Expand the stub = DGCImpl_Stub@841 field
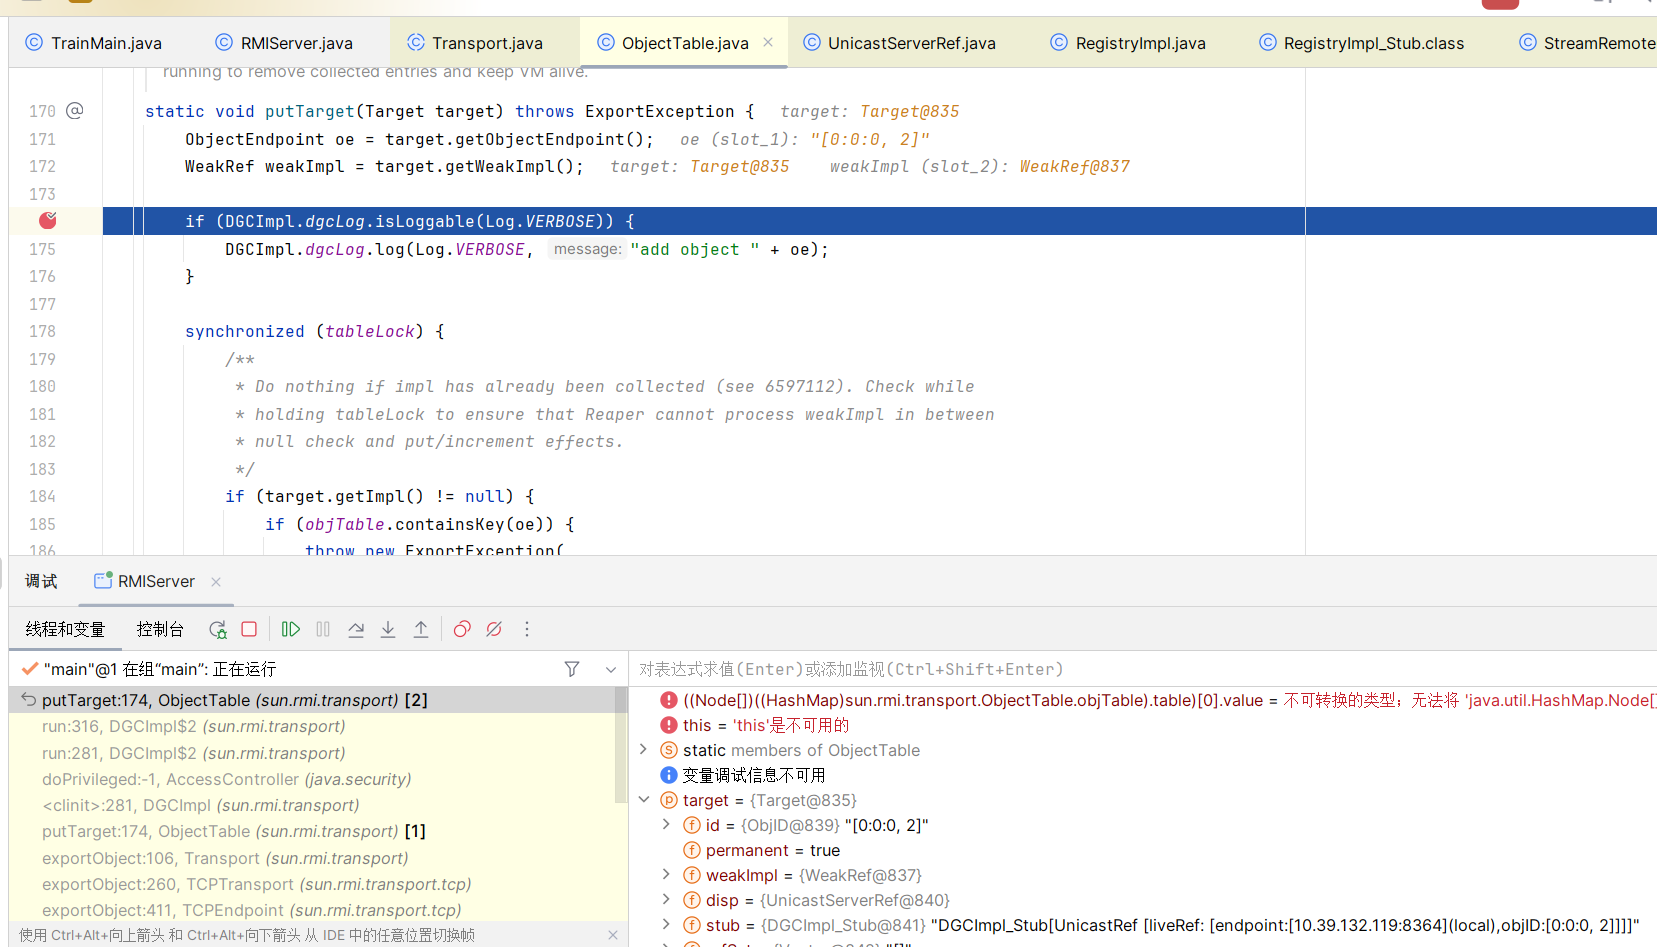Screen dimensions: 1657x947 click(667, 925)
